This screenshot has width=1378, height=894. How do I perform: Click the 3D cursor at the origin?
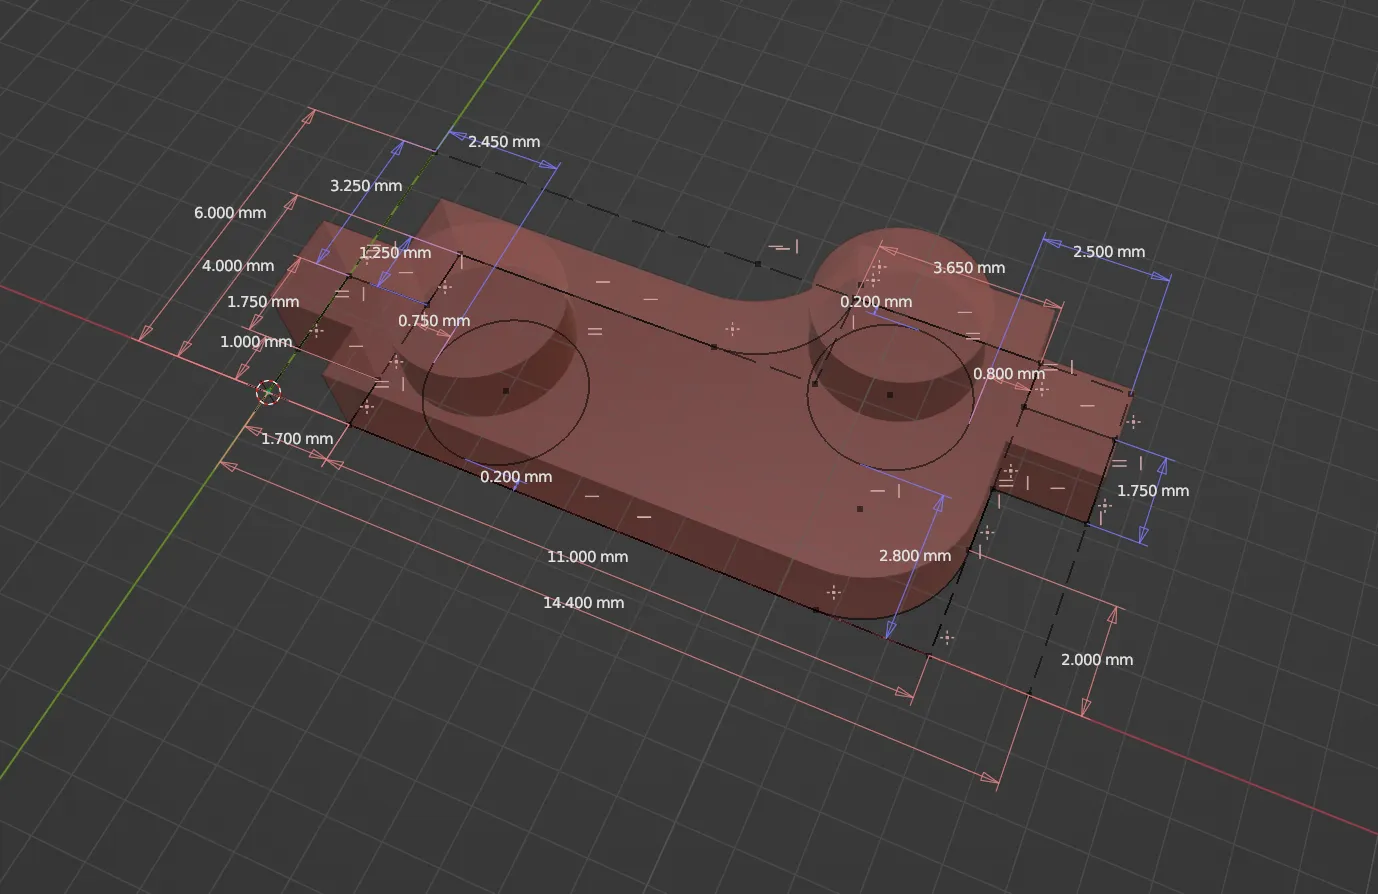(x=269, y=392)
